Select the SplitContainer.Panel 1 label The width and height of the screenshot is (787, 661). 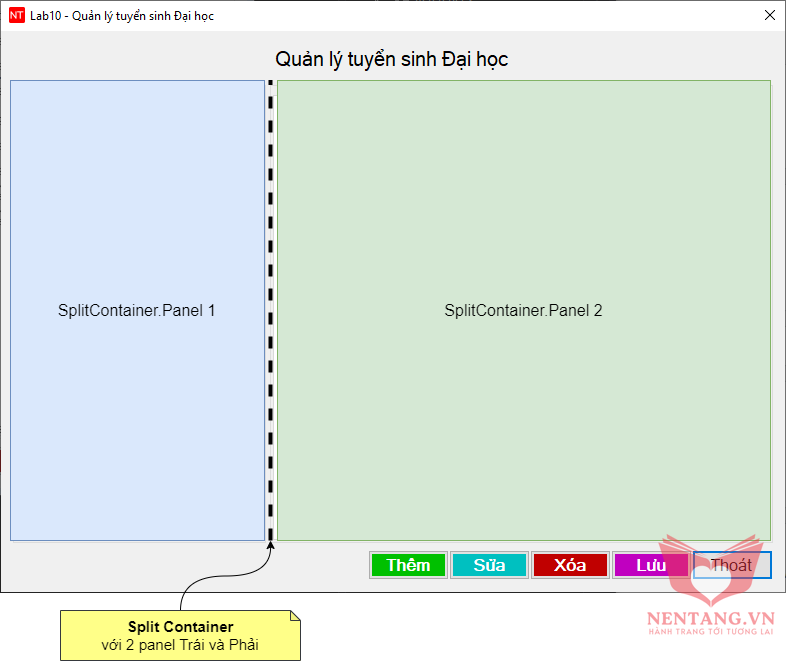tap(137, 310)
